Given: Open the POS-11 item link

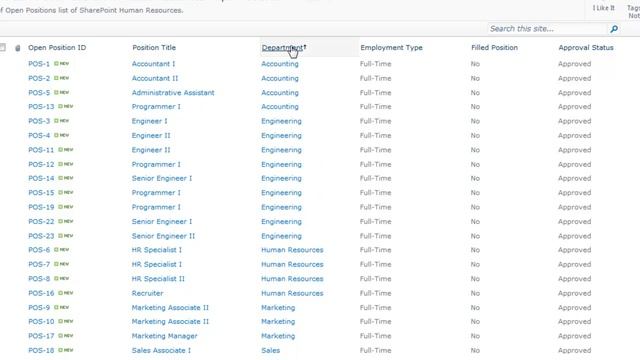Looking at the screenshot, I should pyautogui.click(x=41, y=150).
